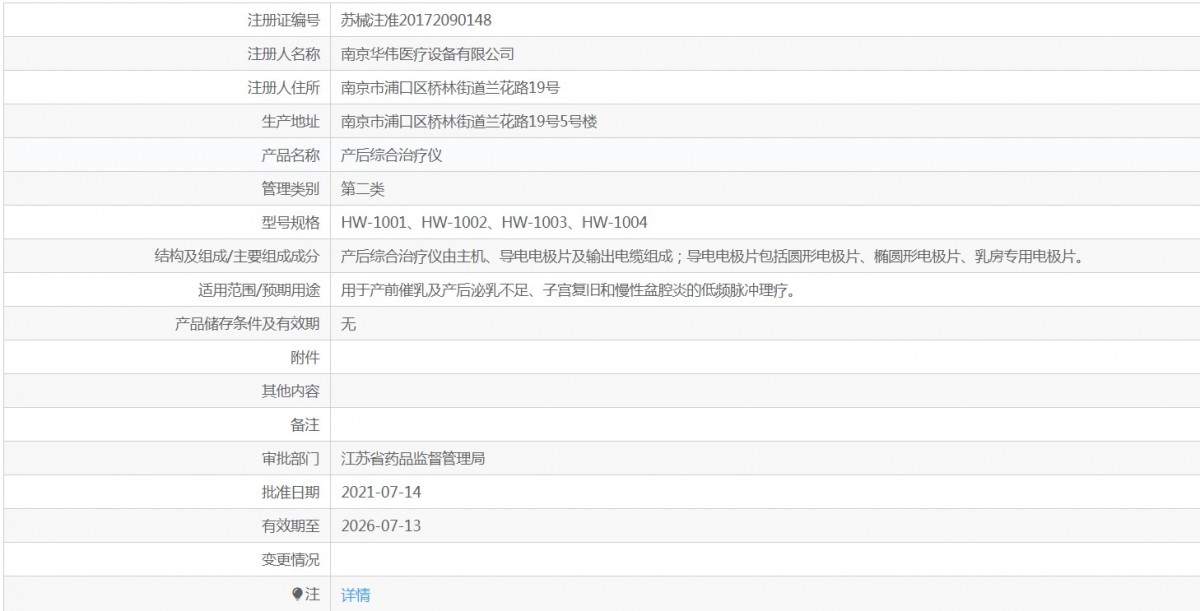
Task: Select management category value 第二类
Action: tap(363, 189)
